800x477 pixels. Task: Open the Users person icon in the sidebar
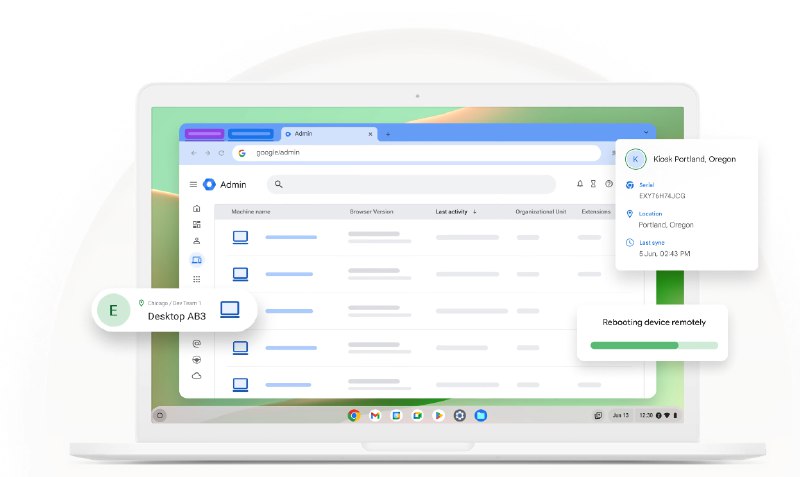[x=196, y=241]
